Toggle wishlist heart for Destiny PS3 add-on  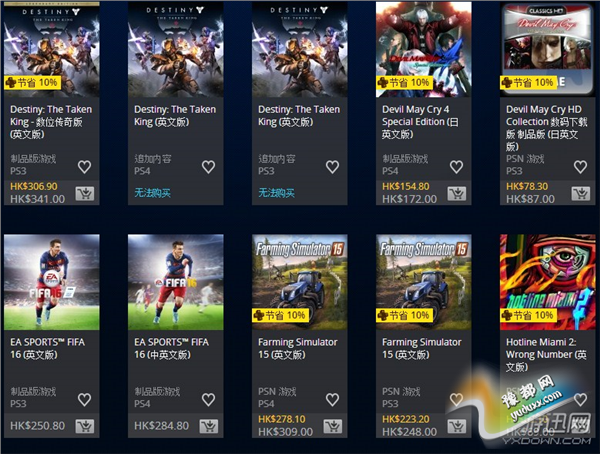click(x=333, y=167)
